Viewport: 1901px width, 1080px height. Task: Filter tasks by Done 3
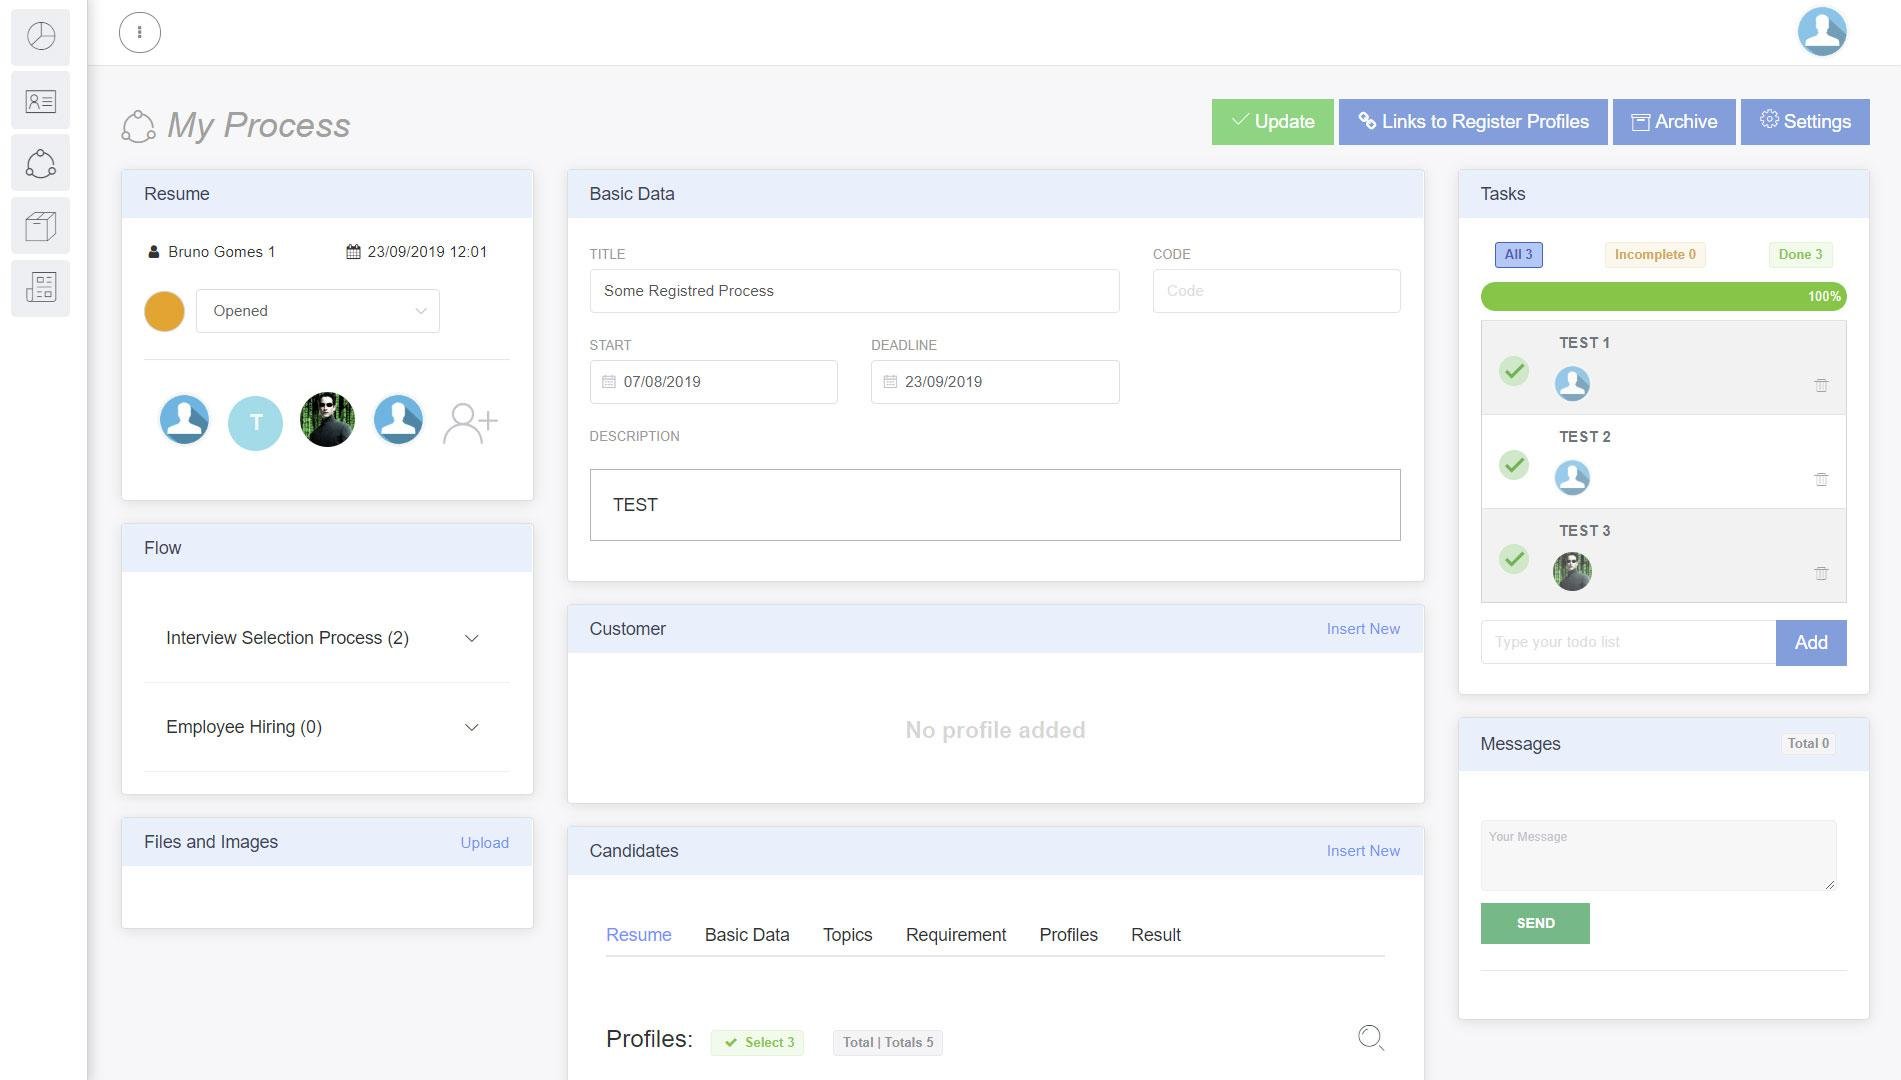tap(1800, 255)
